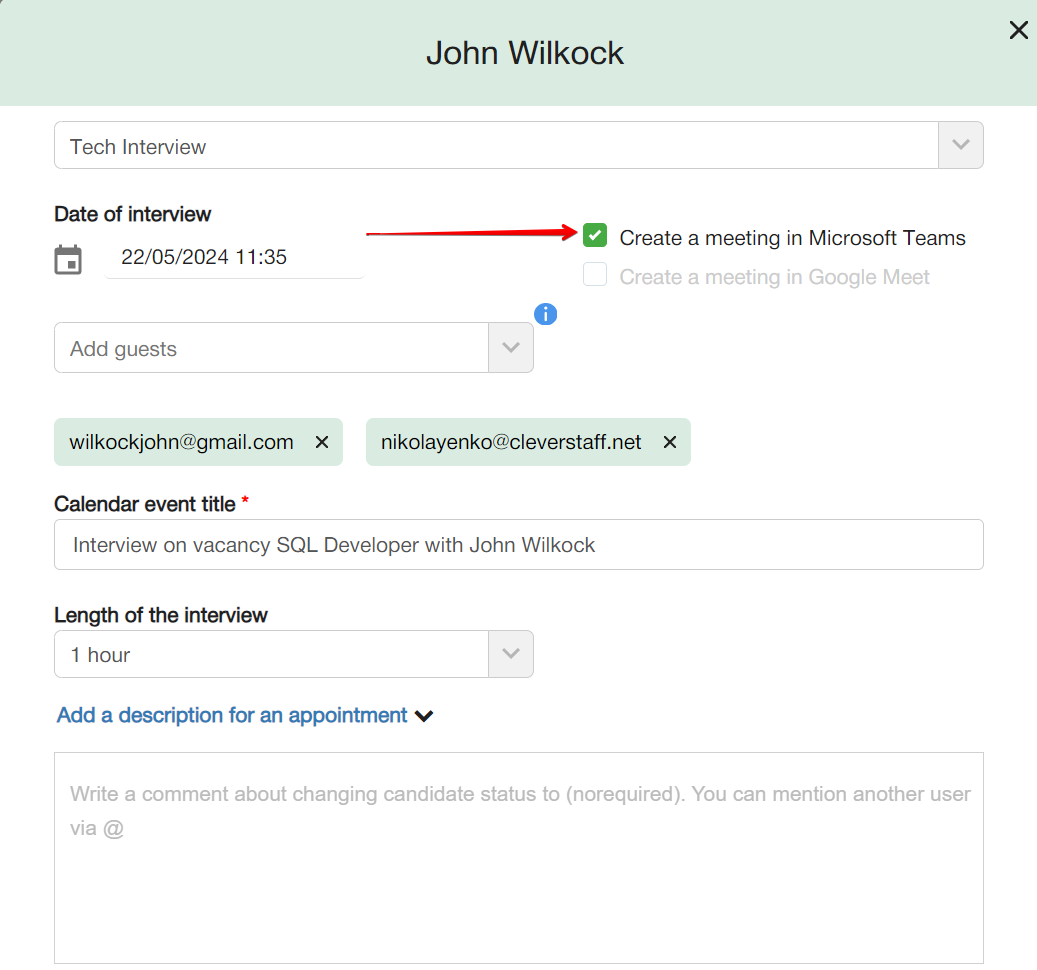This screenshot has height=970, width=1037.
Task: Click the arrow of Tech Interview dropdown
Action: (x=960, y=146)
